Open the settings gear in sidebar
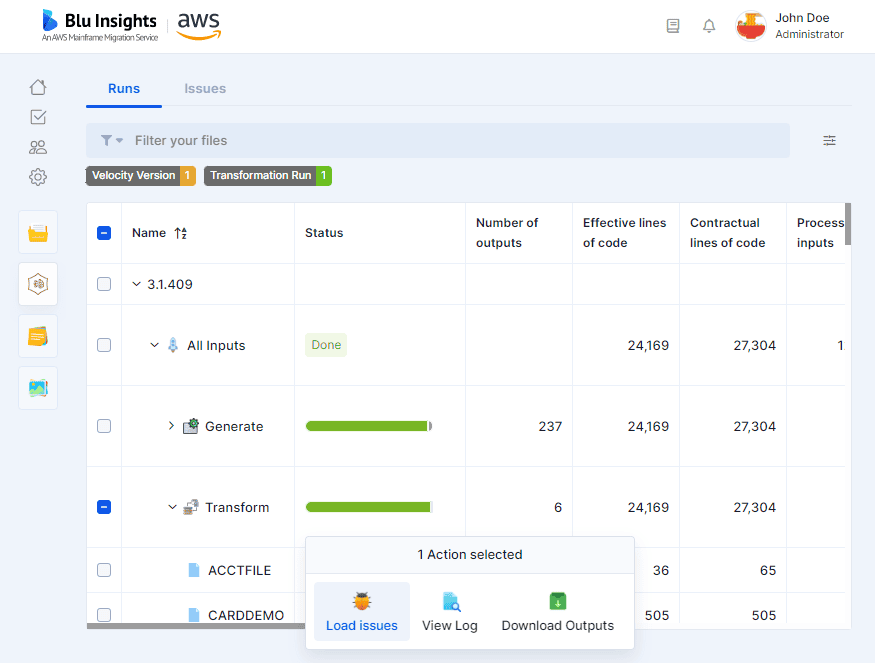 (38, 177)
